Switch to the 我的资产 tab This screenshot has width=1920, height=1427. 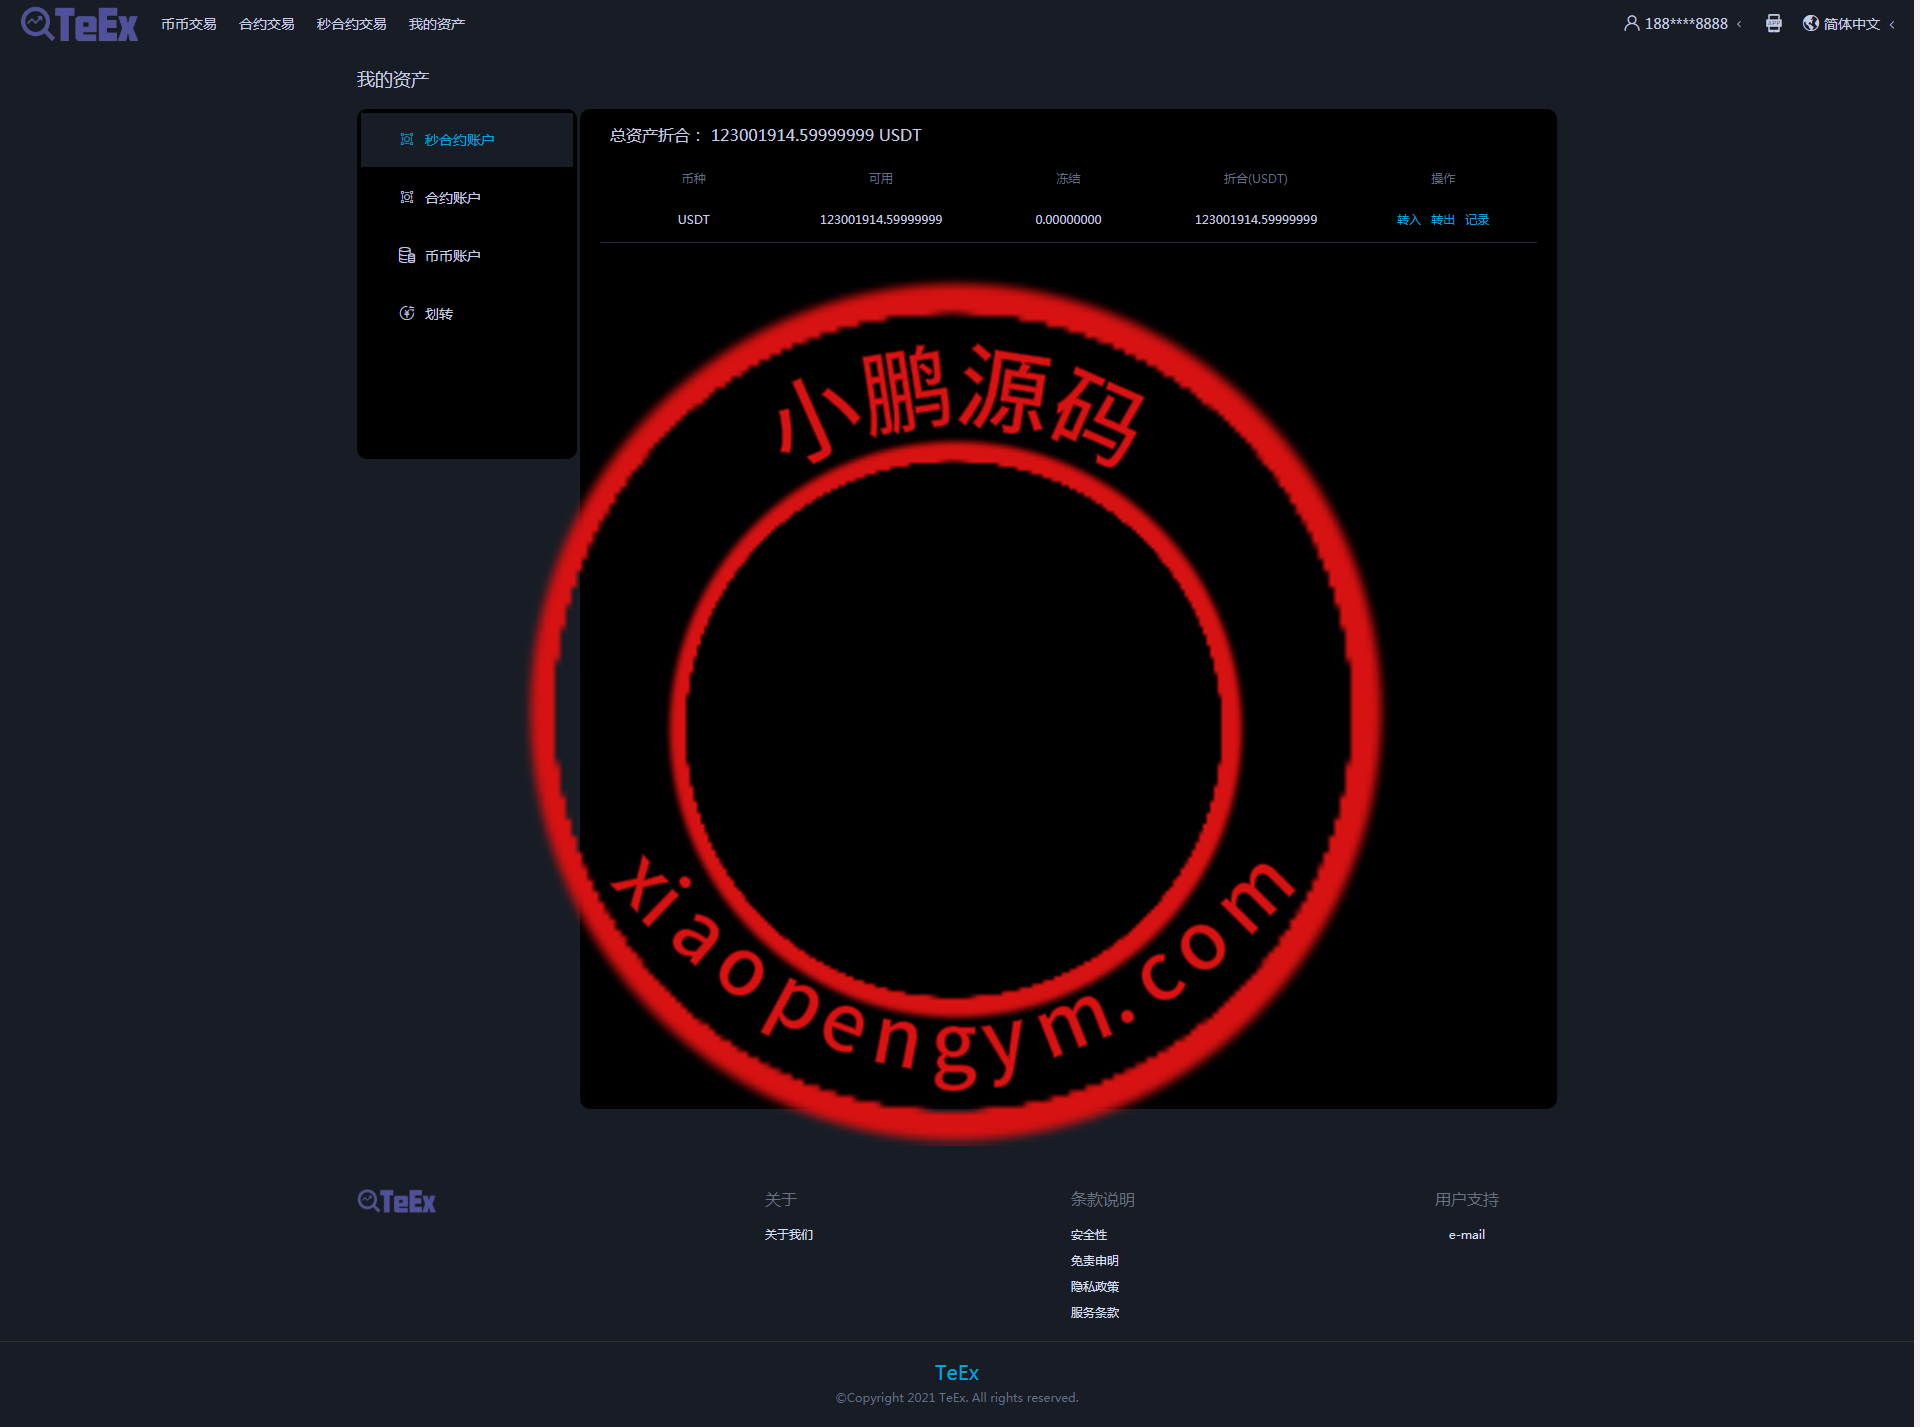pyautogui.click(x=436, y=23)
